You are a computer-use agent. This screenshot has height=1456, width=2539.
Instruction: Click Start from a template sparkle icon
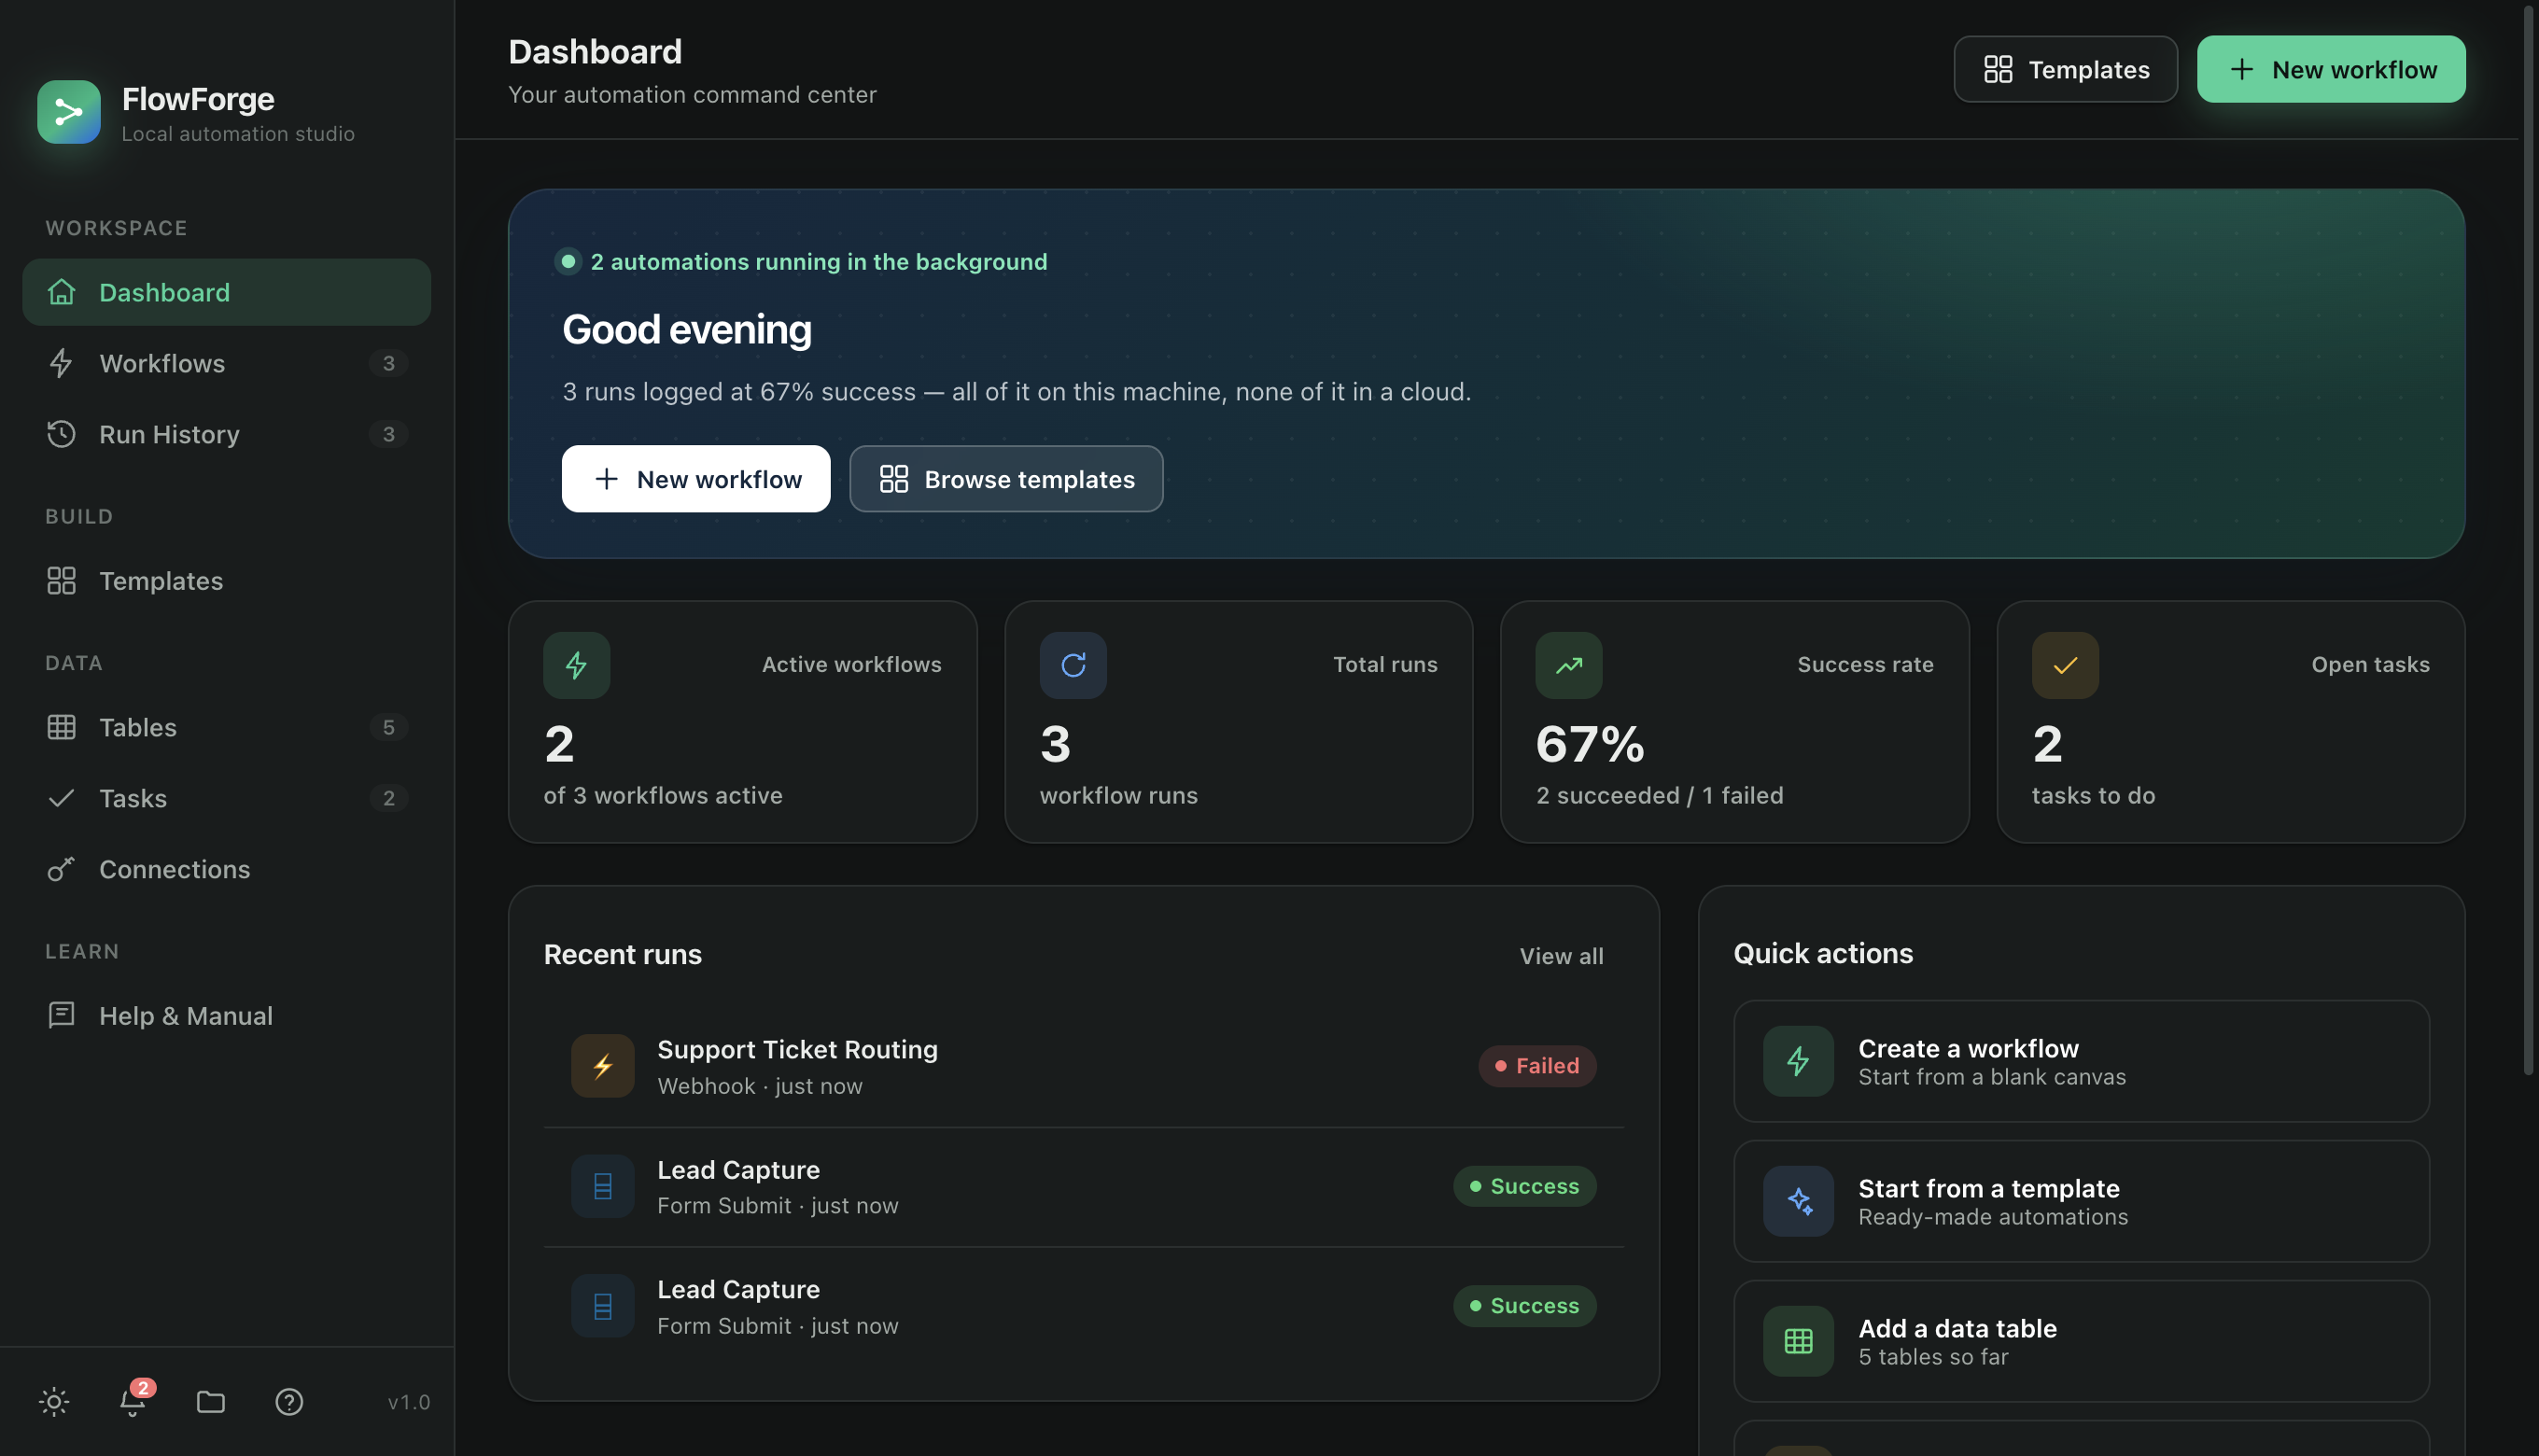pyautogui.click(x=1798, y=1201)
